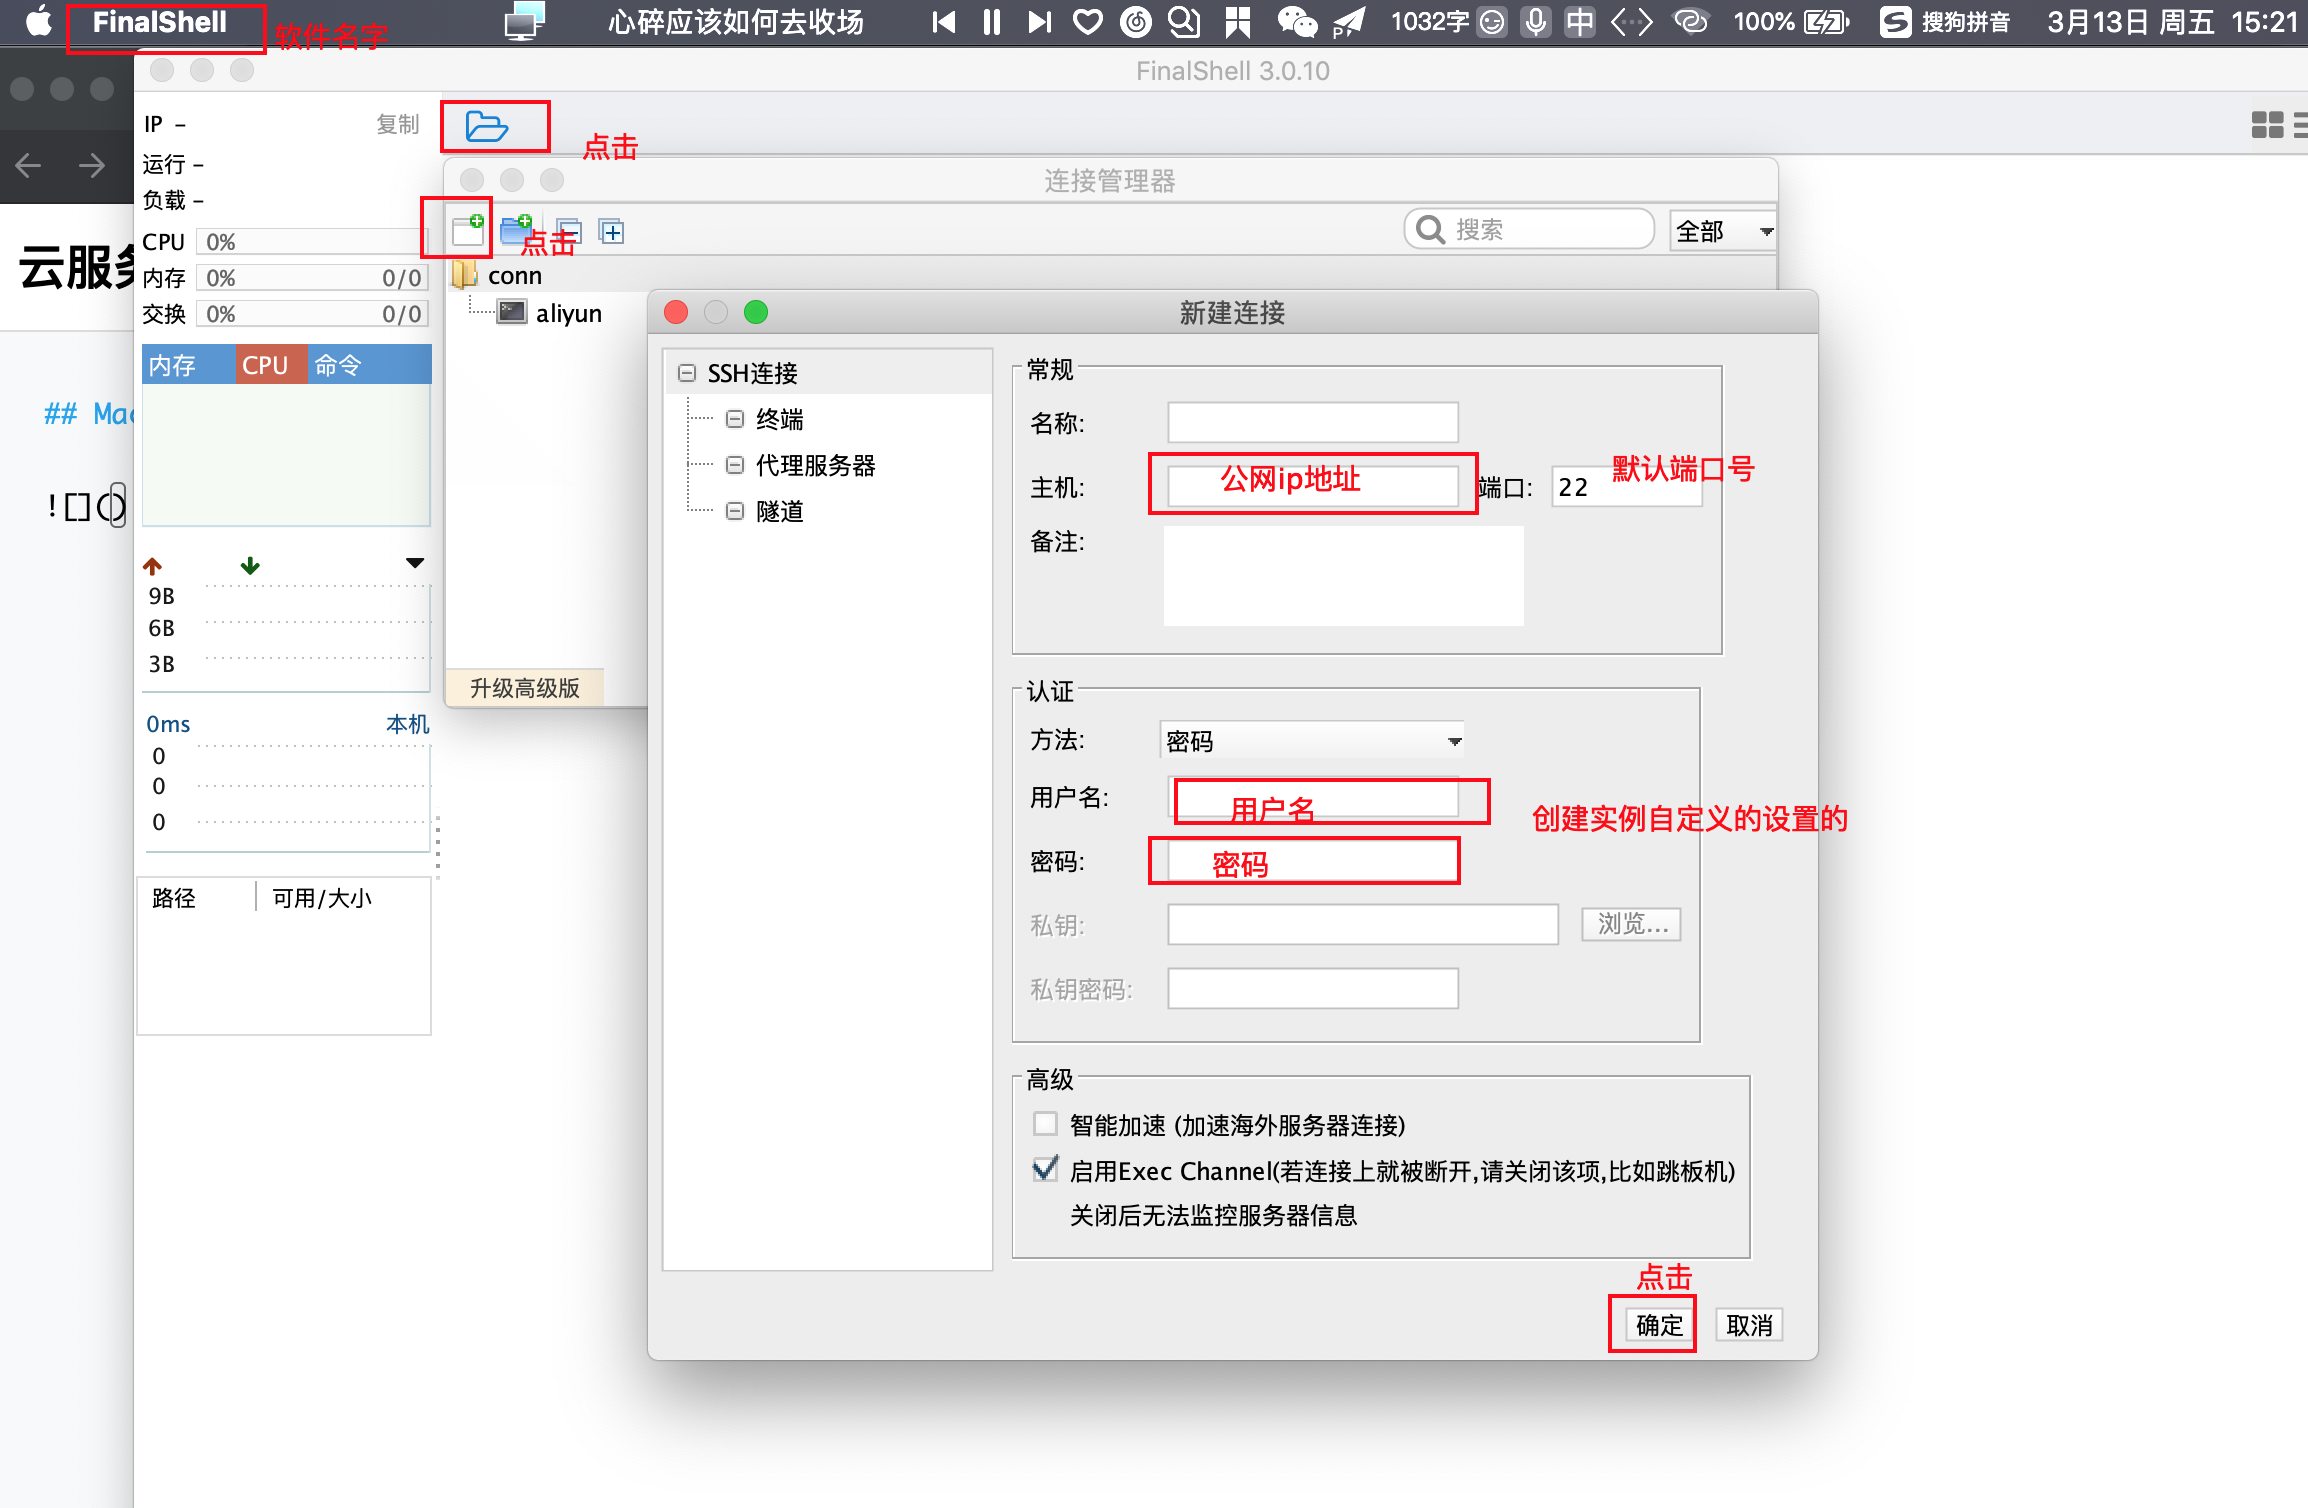This screenshot has width=2308, height=1508.
Task: Click the download speed down-arrow icon
Action: click(250, 566)
